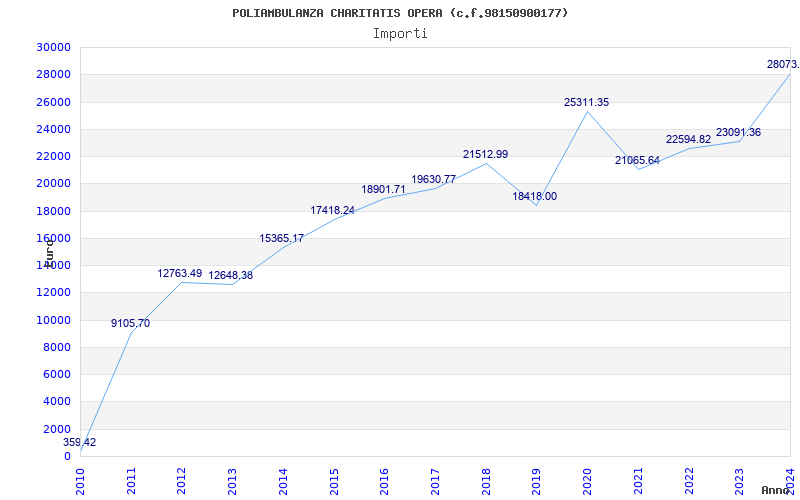Click the x-axis year 2022

(689, 481)
